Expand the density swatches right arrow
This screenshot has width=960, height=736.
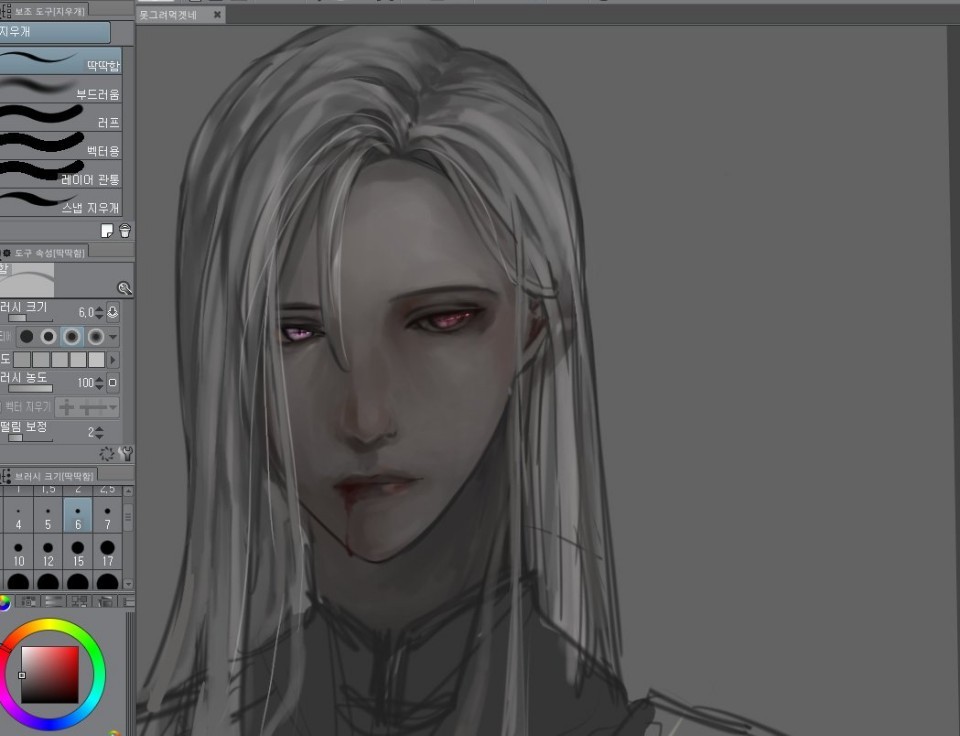(113, 359)
